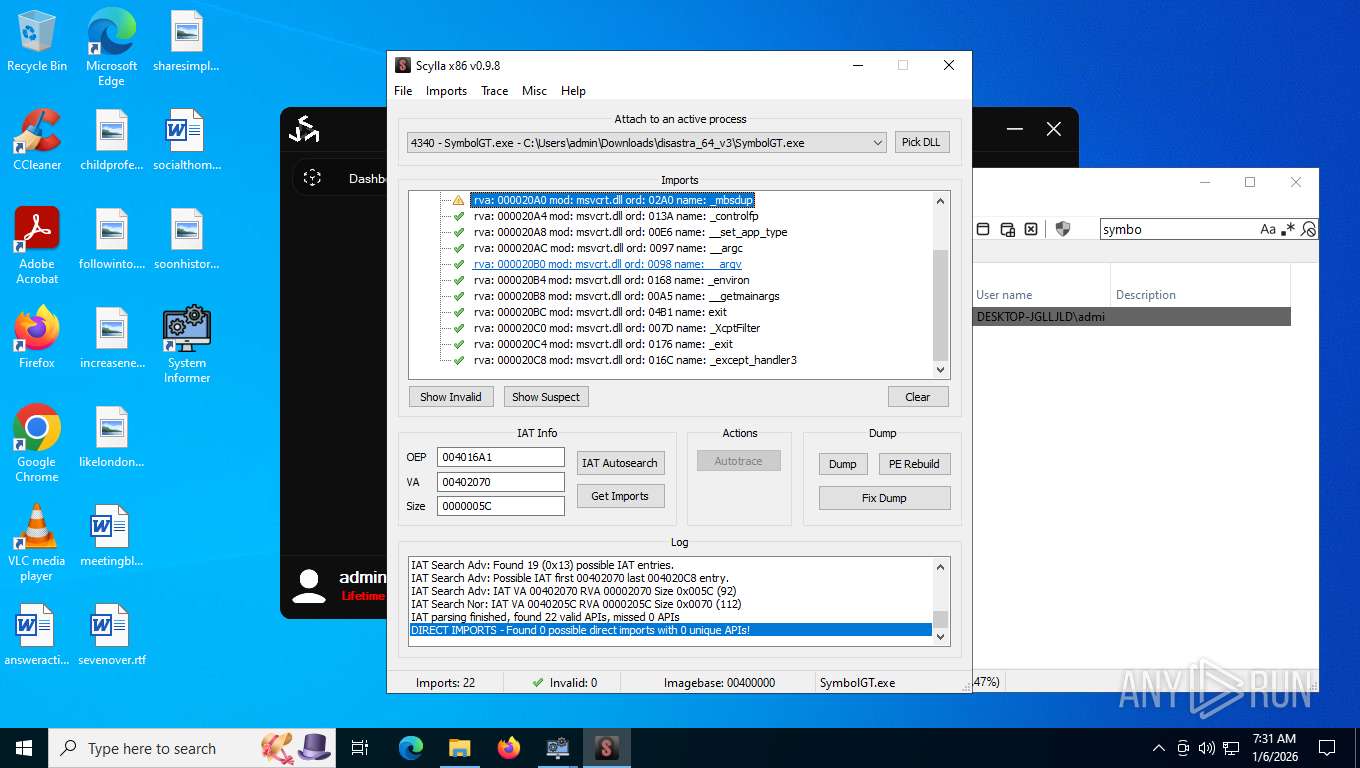The image size is (1360, 768).
Task: Click the Pick DLL button
Action: click(921, 143)
